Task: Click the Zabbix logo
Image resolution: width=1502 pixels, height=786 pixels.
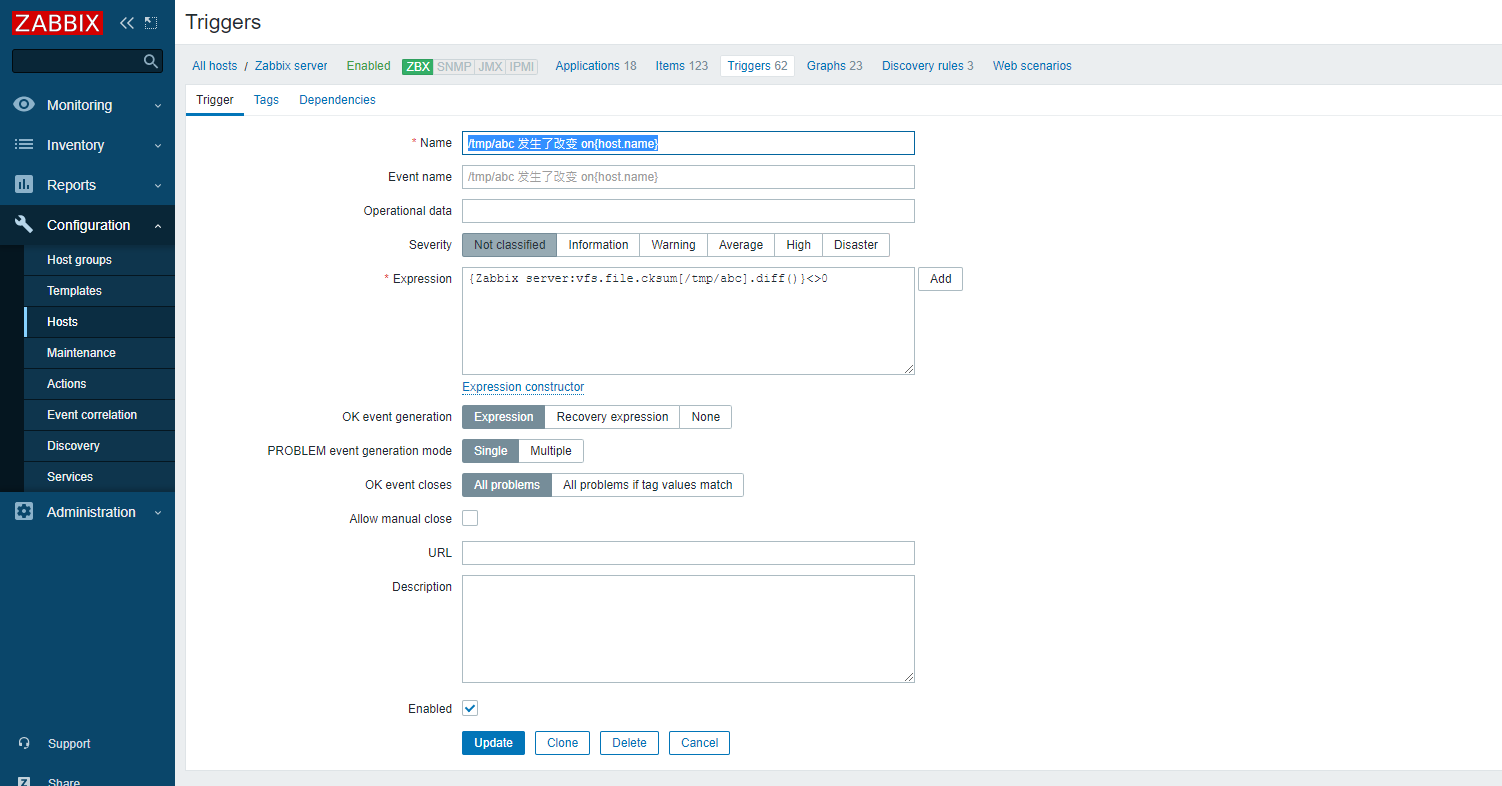Action: pyautogui.click(x=57, y=23)
